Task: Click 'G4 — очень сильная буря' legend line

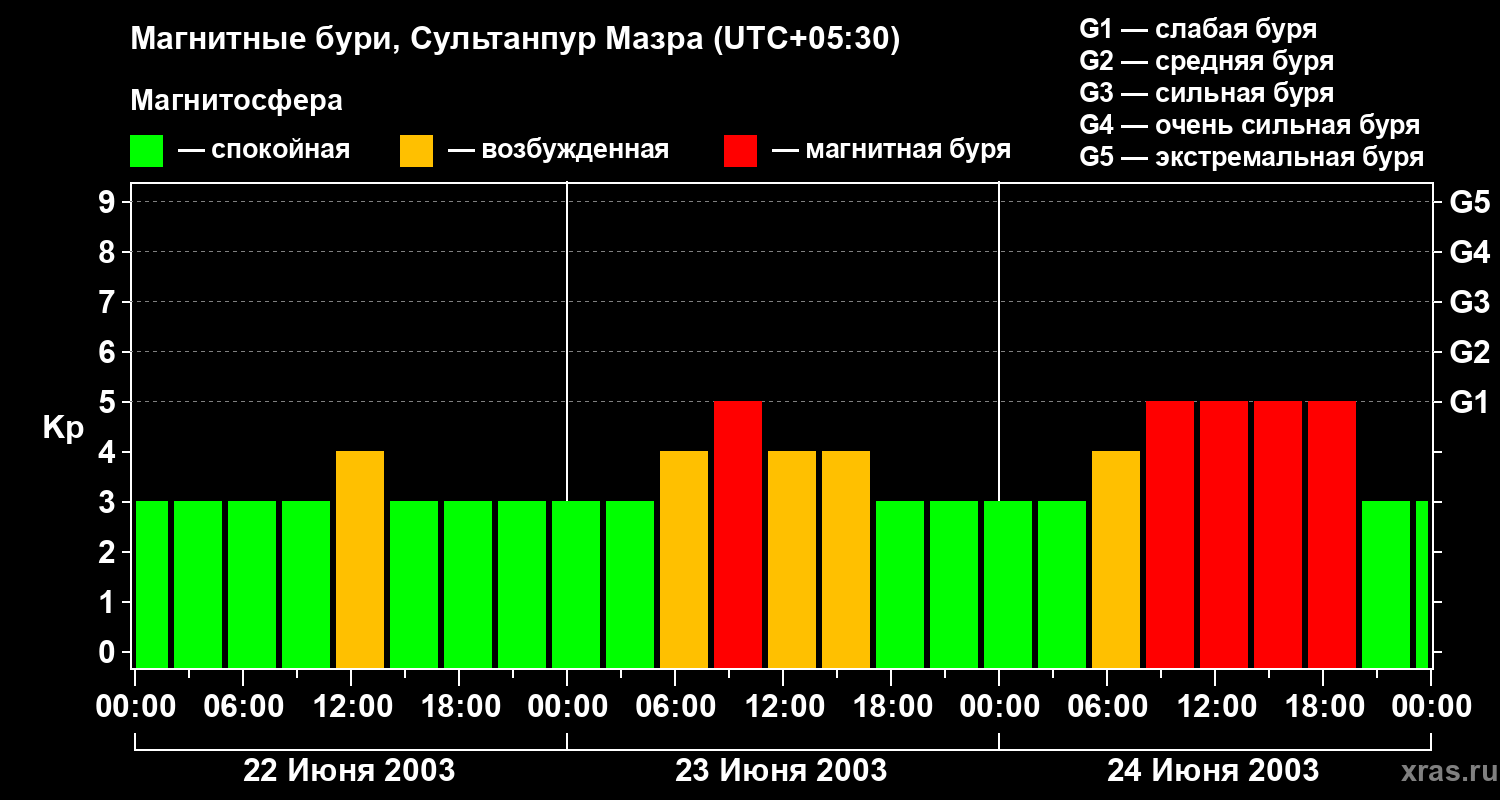Action: [1249, 125]
